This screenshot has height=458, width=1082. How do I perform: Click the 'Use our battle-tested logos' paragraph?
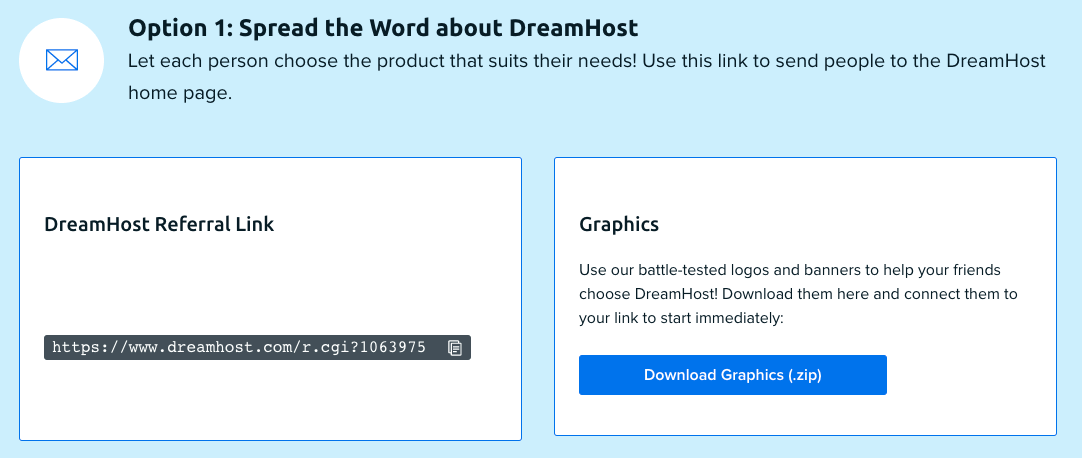point(798,295)
